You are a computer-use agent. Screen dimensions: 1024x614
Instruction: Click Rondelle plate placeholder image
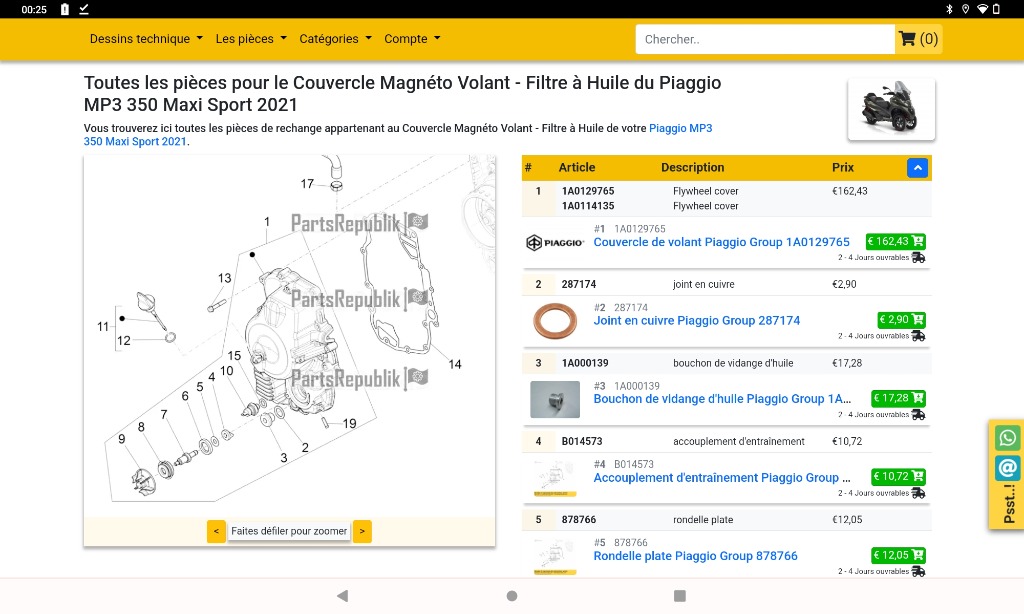(554, 556)
